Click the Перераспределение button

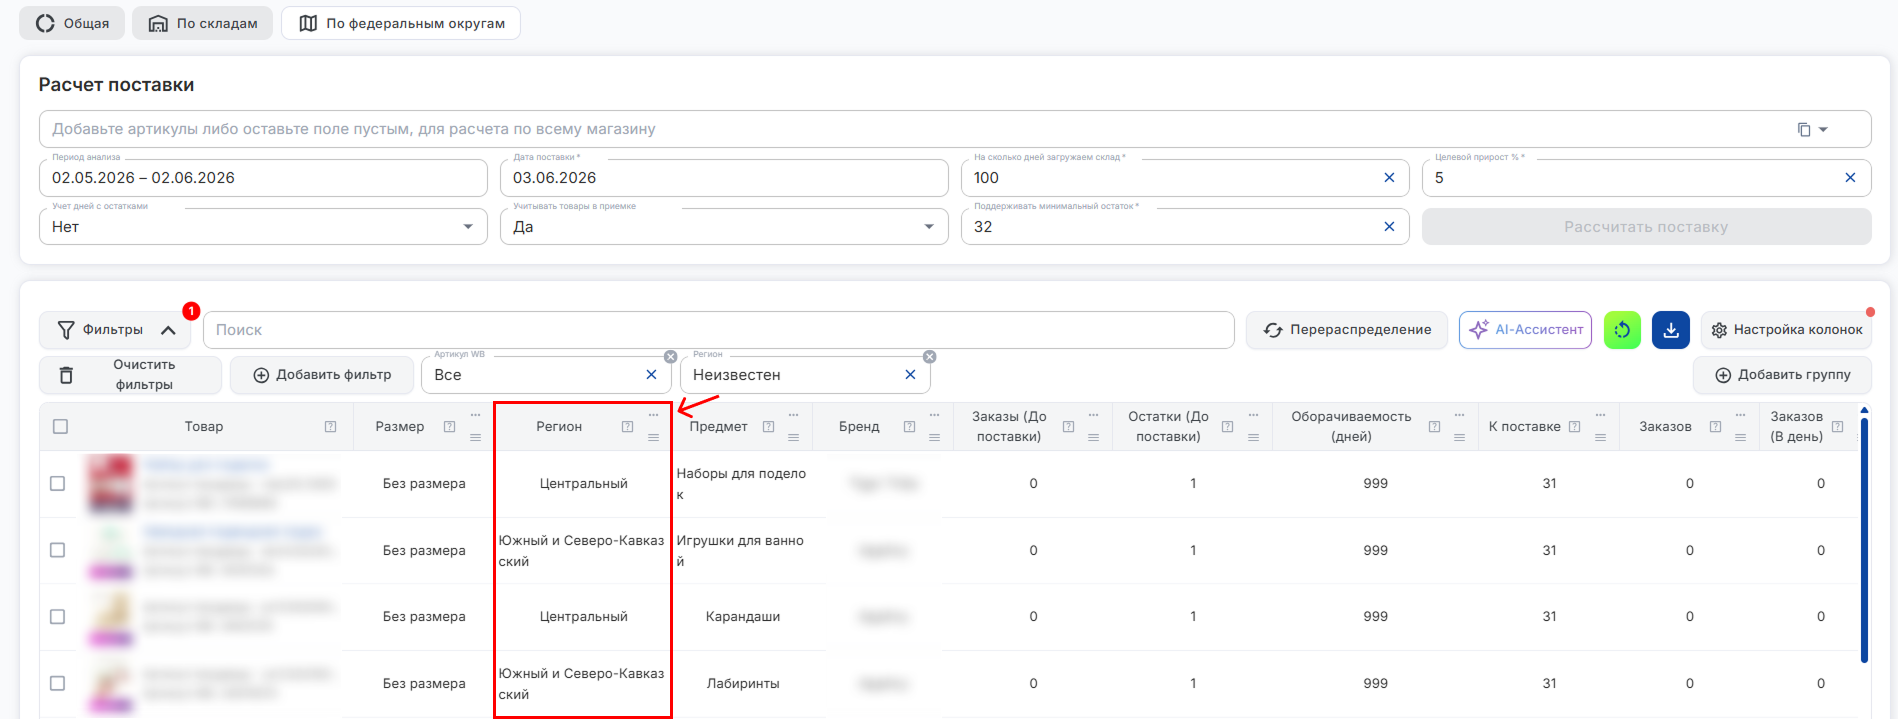coord(1347,330)
